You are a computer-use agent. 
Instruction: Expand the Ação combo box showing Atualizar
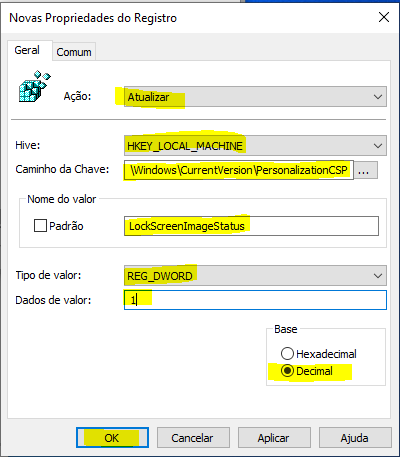[x=255, y=97]
